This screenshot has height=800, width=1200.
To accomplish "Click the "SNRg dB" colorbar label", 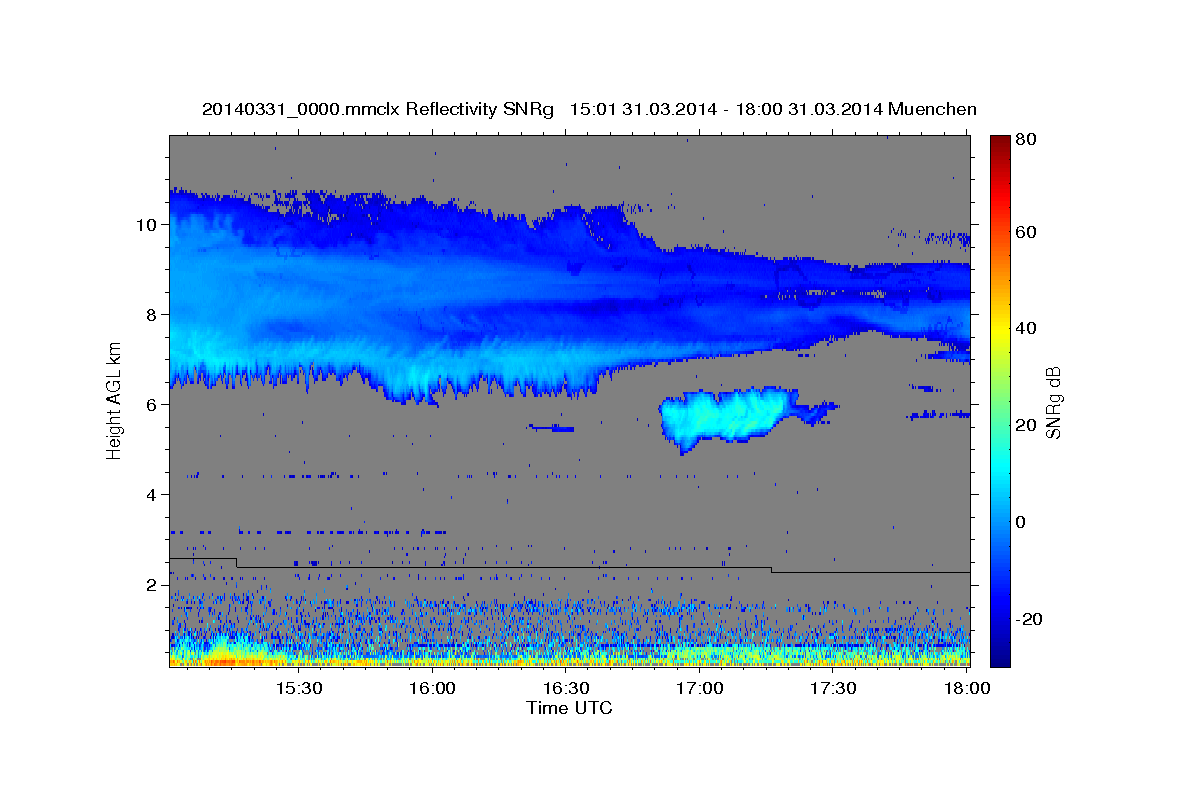I will pyautogui.click(x=1053, y=403).
